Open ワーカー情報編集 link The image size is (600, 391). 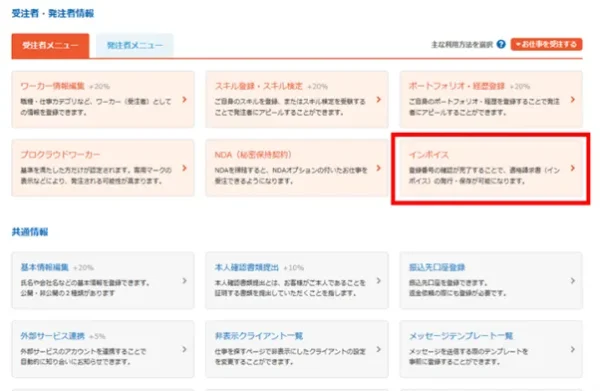pyautogui.click(x=52, y=86)
